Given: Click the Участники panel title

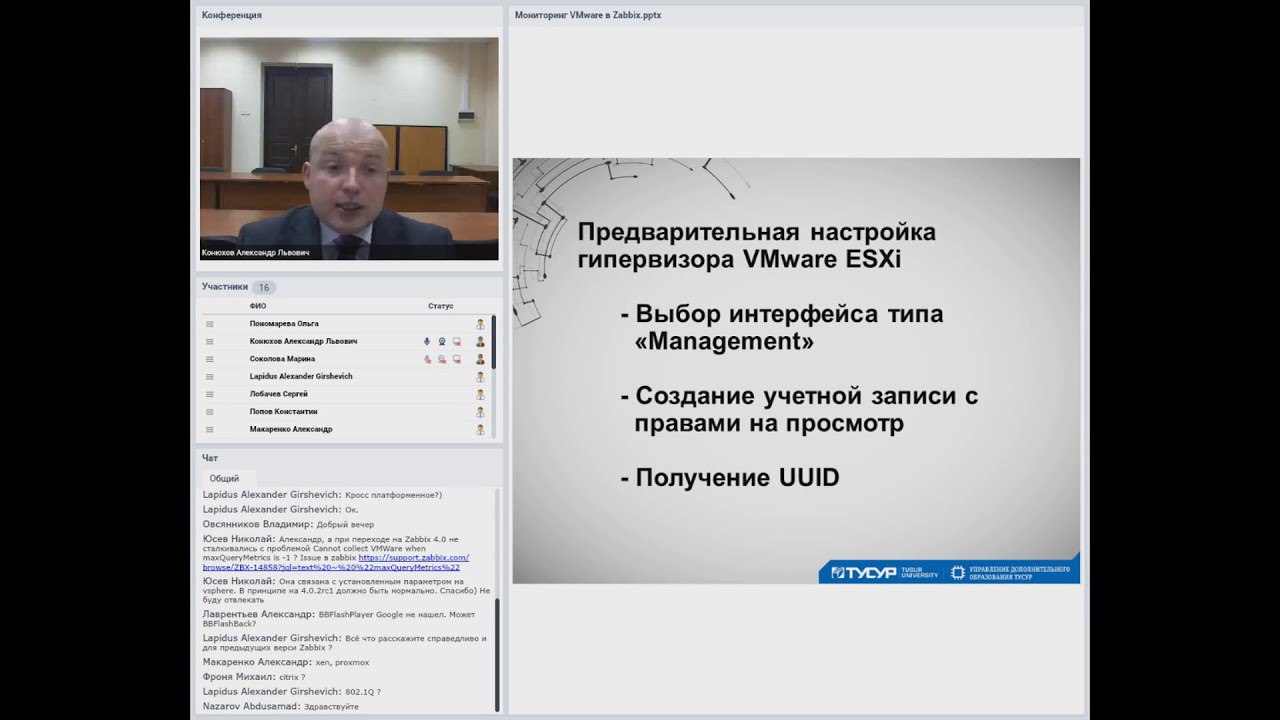Looking at the screenshot, I should 225,287.
